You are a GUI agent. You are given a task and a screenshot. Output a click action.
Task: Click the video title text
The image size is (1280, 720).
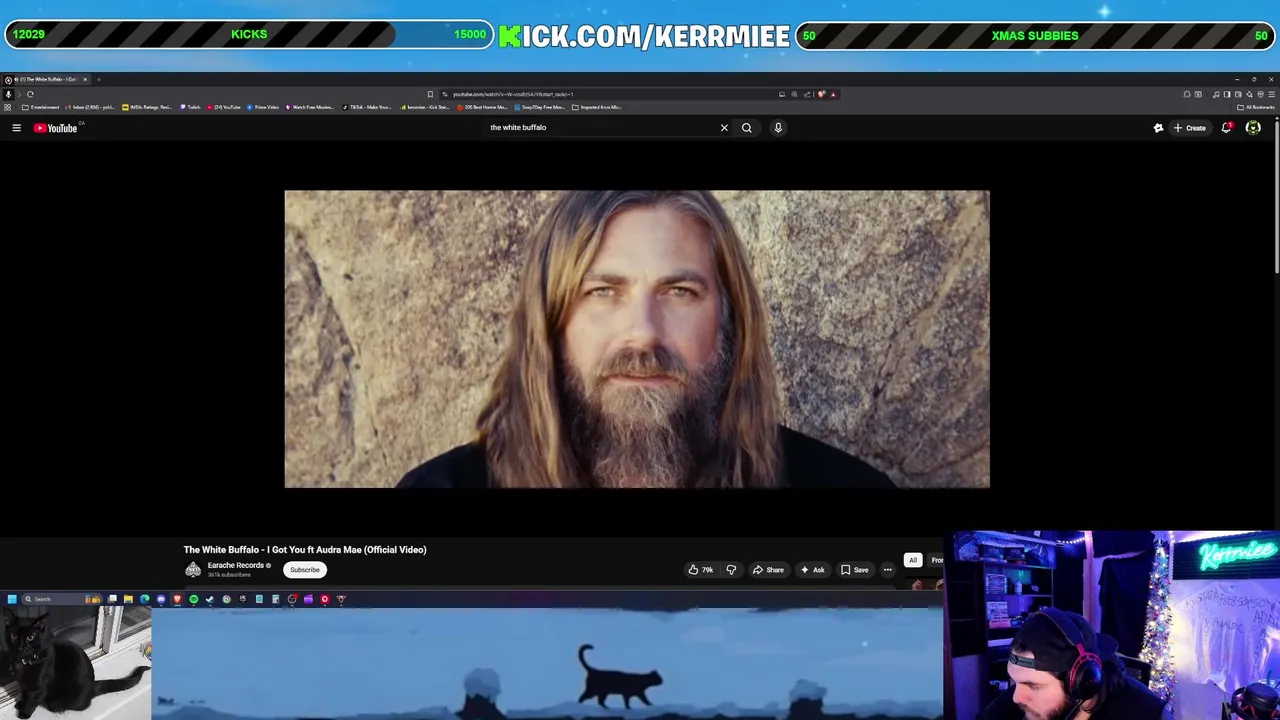(x=305, y=549)
